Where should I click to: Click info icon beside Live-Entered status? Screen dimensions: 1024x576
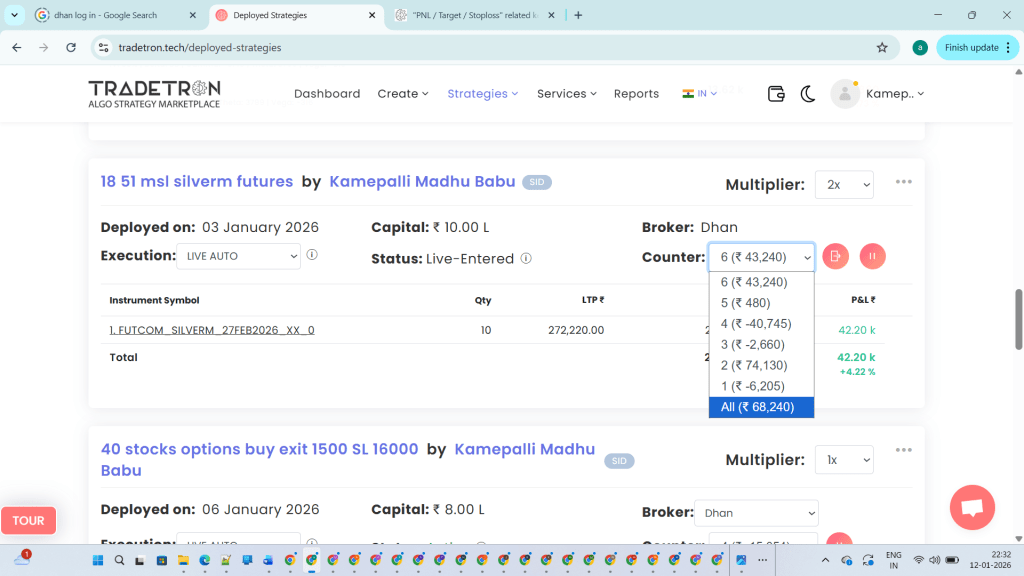(x=526, y=258)
